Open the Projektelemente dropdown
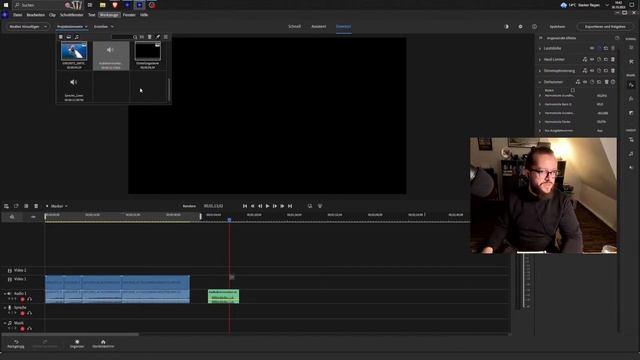640x360 pixels. coord(72,27)
